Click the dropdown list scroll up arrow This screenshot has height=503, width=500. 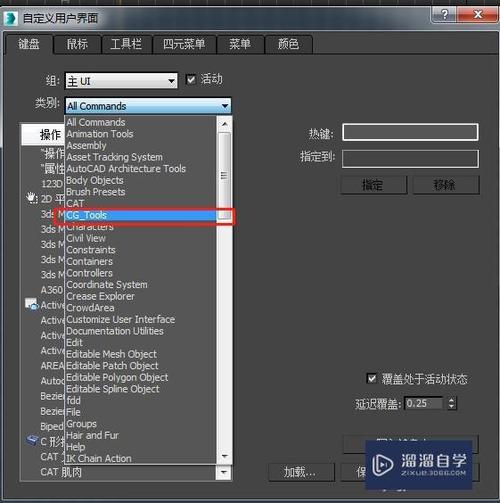(x=224, y=124)
